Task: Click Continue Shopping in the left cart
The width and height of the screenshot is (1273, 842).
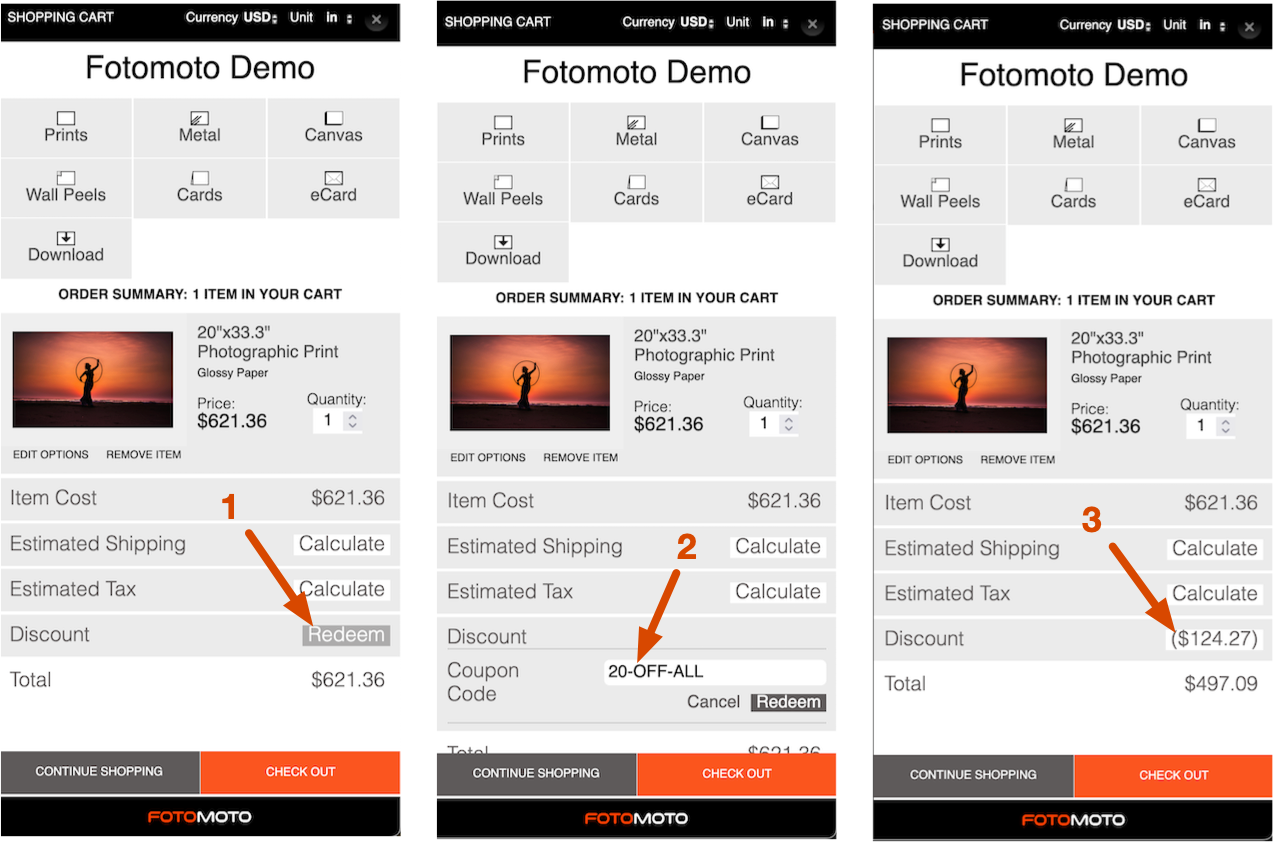Action: tap(100, 772)
